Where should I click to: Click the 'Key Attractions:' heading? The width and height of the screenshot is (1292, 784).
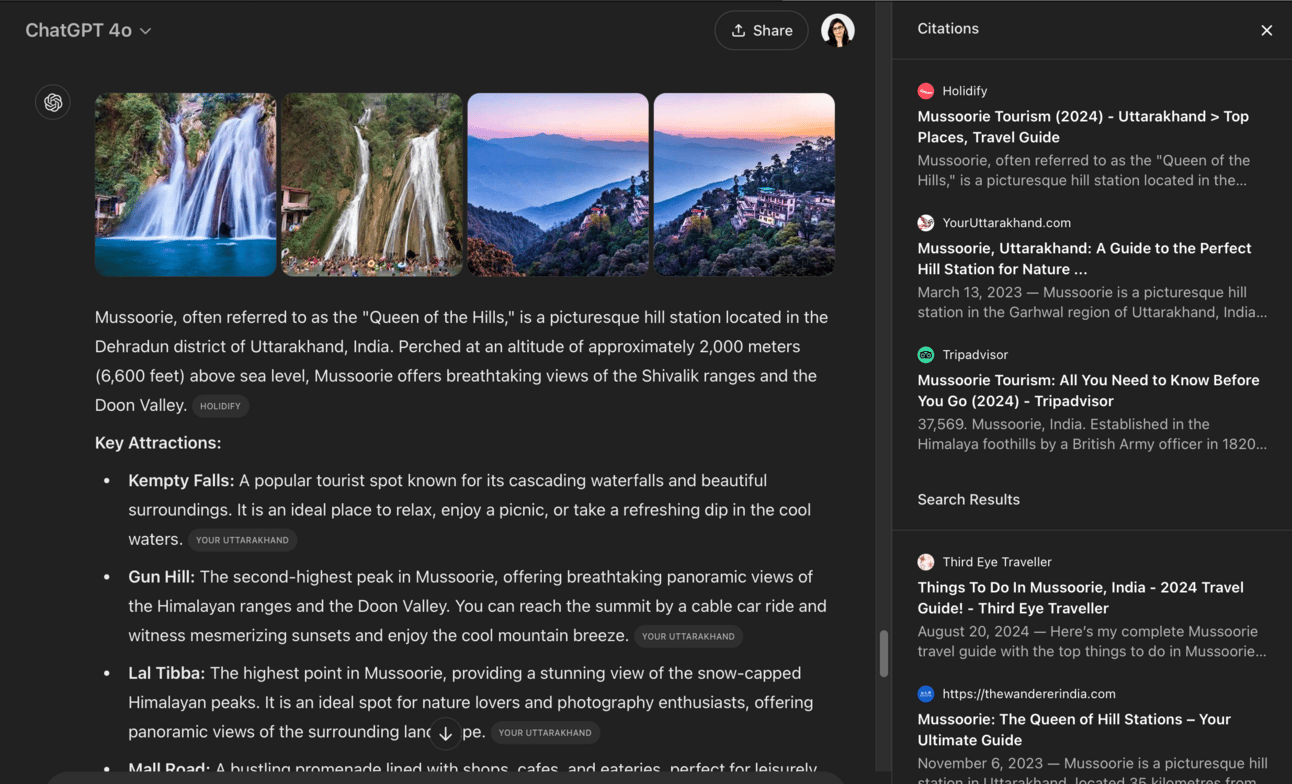coord(158,443)
